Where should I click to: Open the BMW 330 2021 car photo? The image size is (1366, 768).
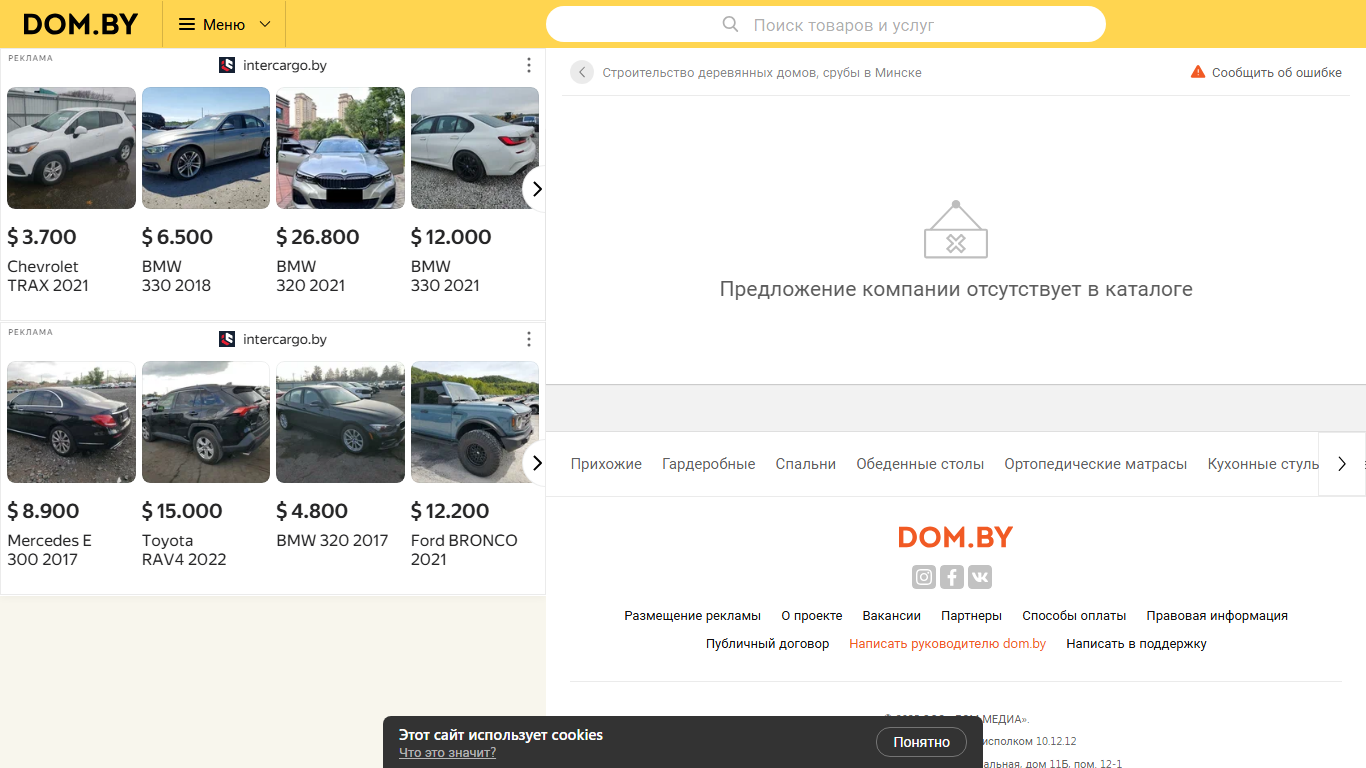[475, 148]
